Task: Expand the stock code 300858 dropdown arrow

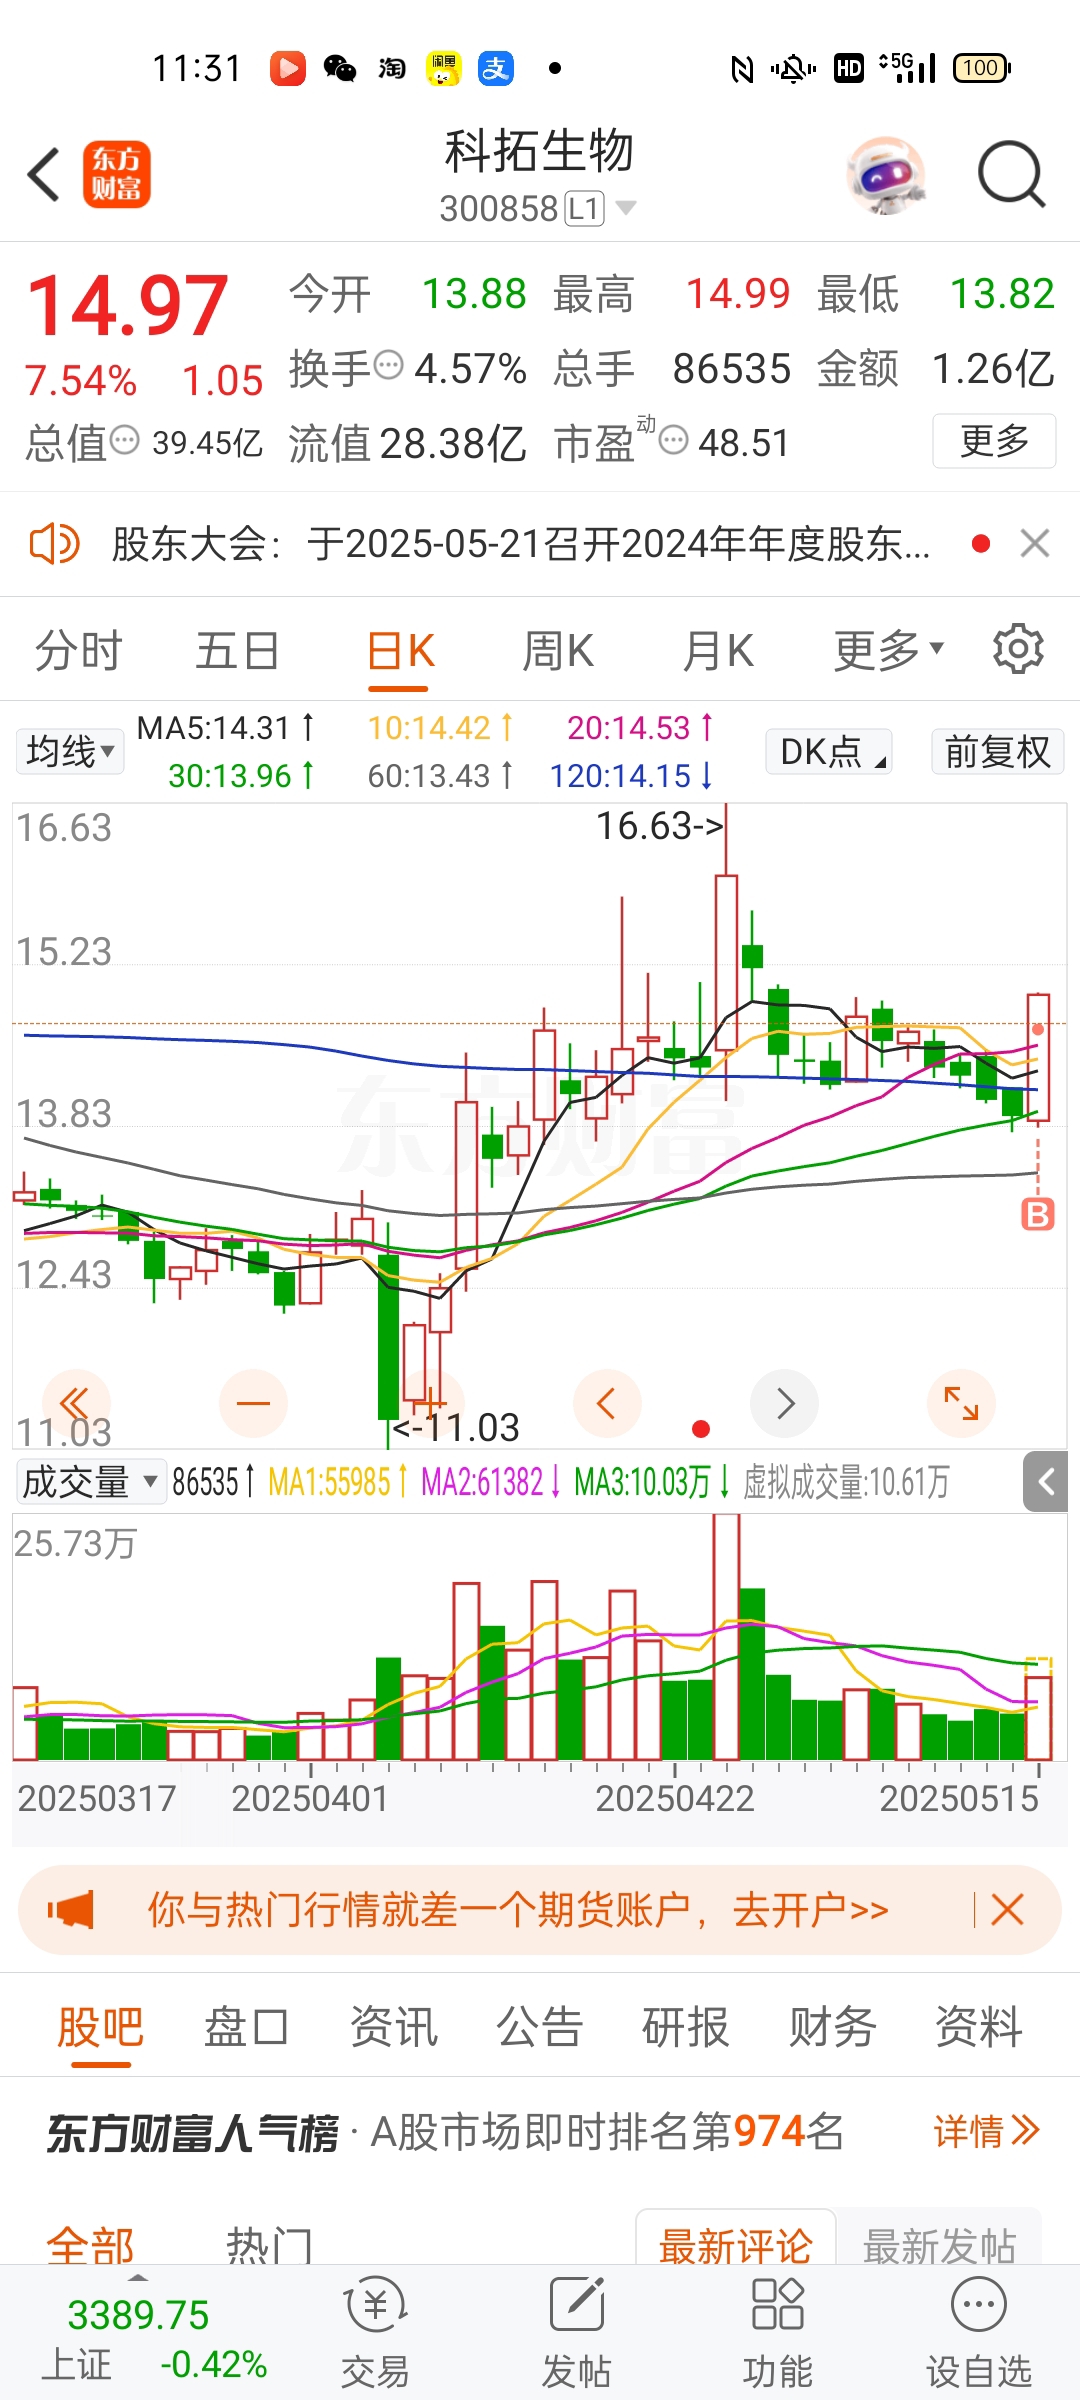Action: pos(626,208)
